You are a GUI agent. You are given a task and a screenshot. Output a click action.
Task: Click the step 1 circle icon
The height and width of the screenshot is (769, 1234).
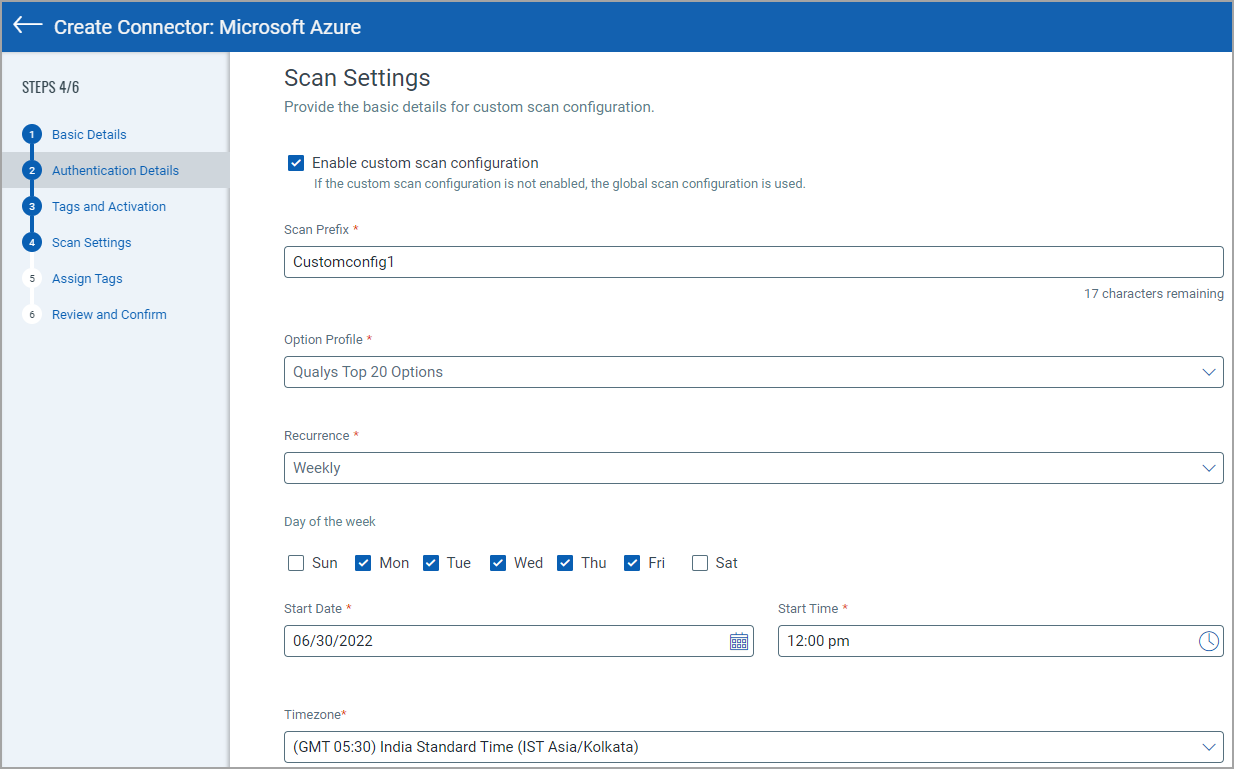coord(32,135)
